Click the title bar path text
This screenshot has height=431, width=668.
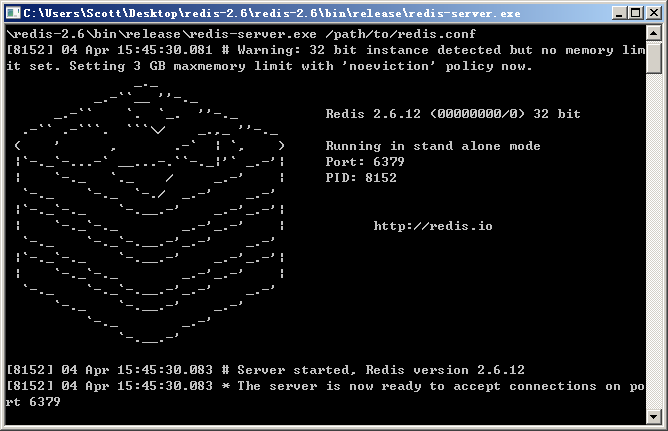[x=272, y=13]
